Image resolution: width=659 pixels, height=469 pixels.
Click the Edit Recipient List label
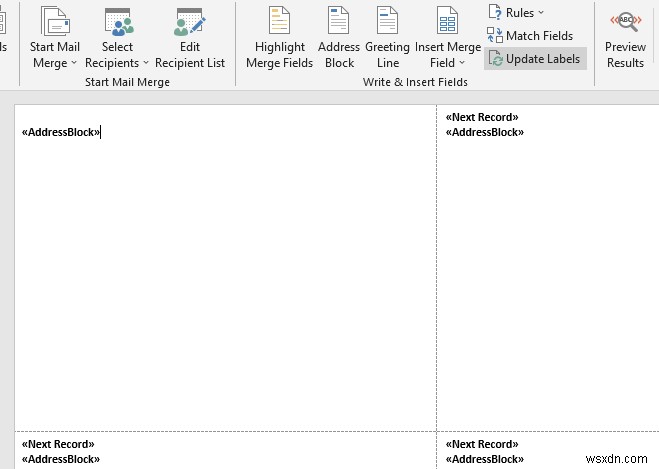pyautogui.click(x=190, y=55)
